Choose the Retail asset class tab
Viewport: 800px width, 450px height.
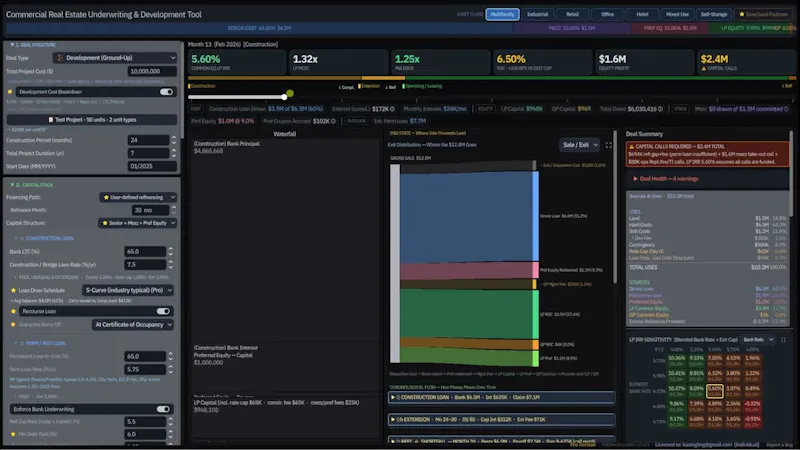pos(572,14)
